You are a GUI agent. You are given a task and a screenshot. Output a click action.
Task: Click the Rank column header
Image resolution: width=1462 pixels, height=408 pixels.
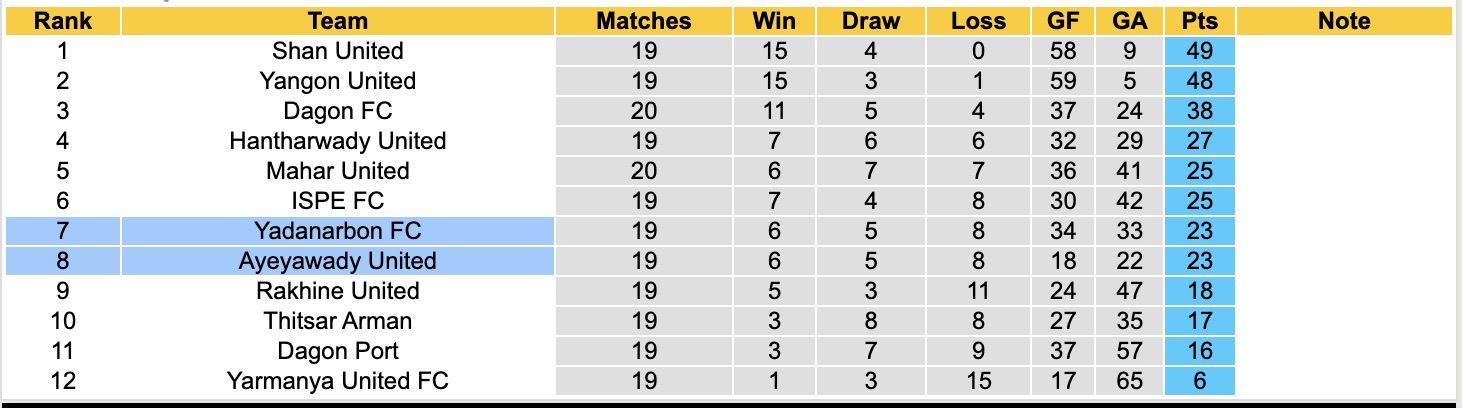pos(63,21)
